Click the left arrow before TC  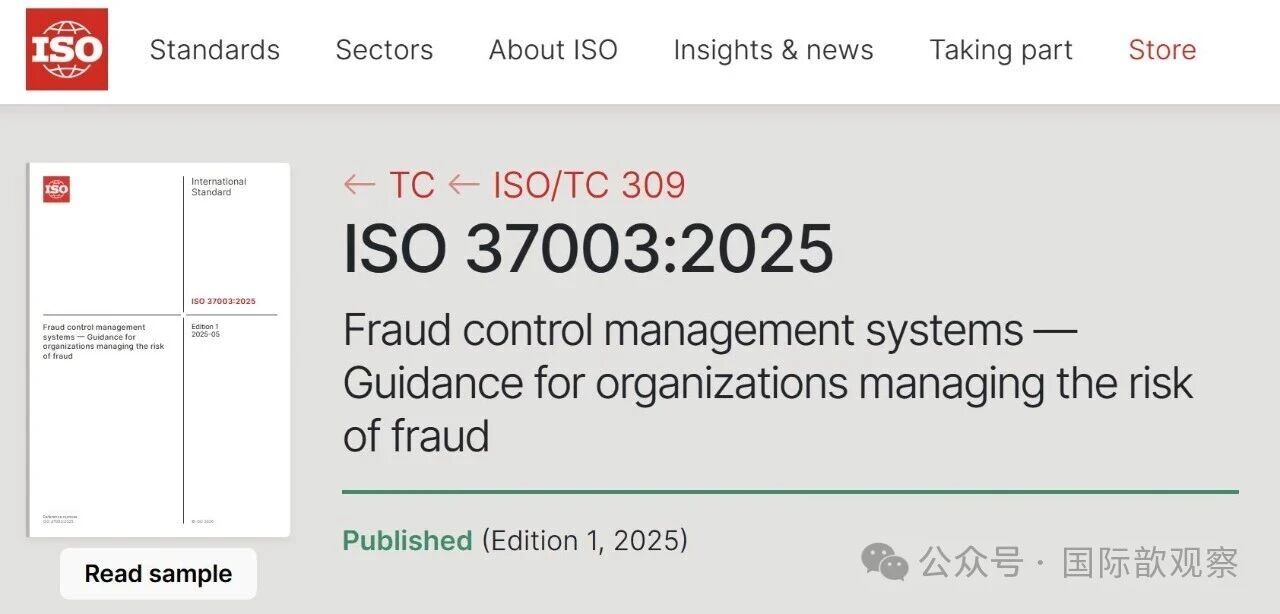click(359, 185)
